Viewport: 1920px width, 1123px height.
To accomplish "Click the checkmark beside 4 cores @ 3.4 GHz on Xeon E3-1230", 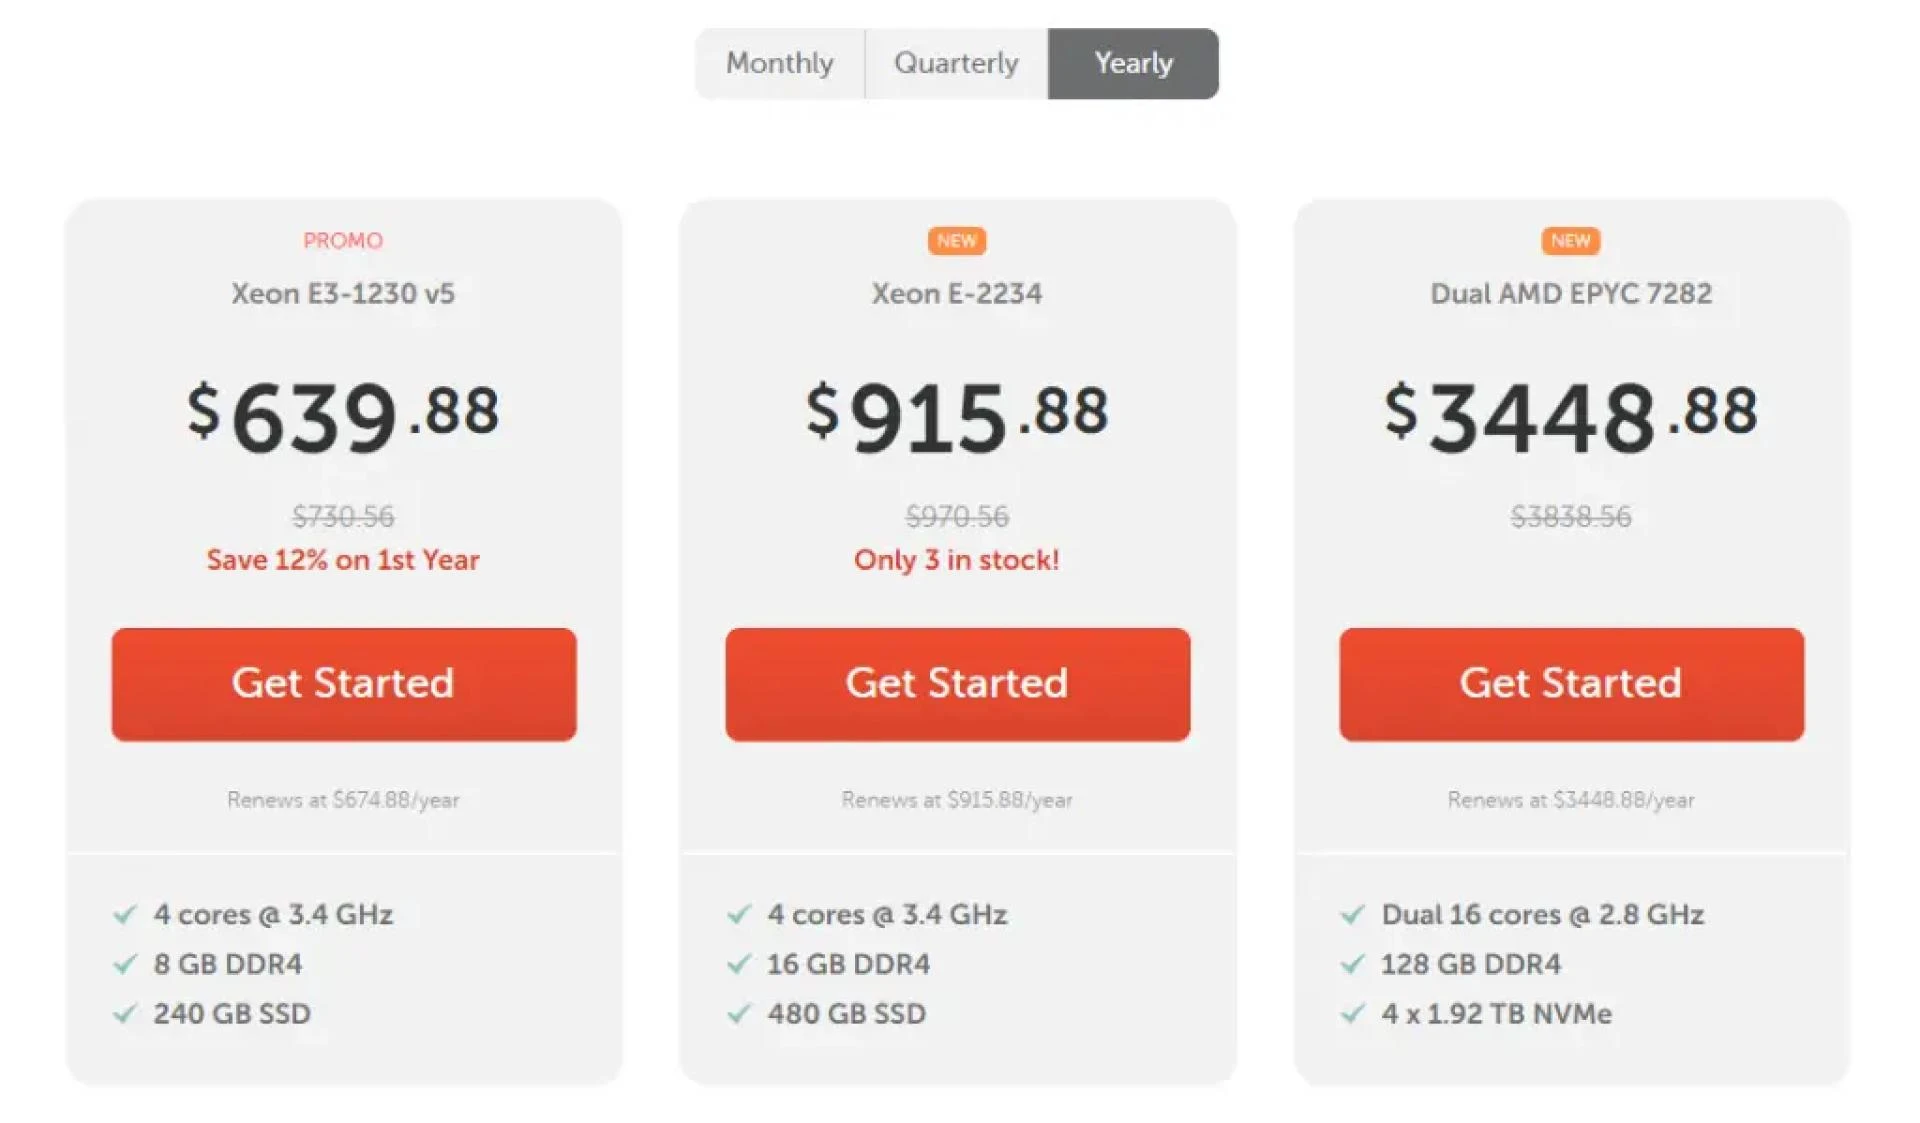I will tap(127, 914).
